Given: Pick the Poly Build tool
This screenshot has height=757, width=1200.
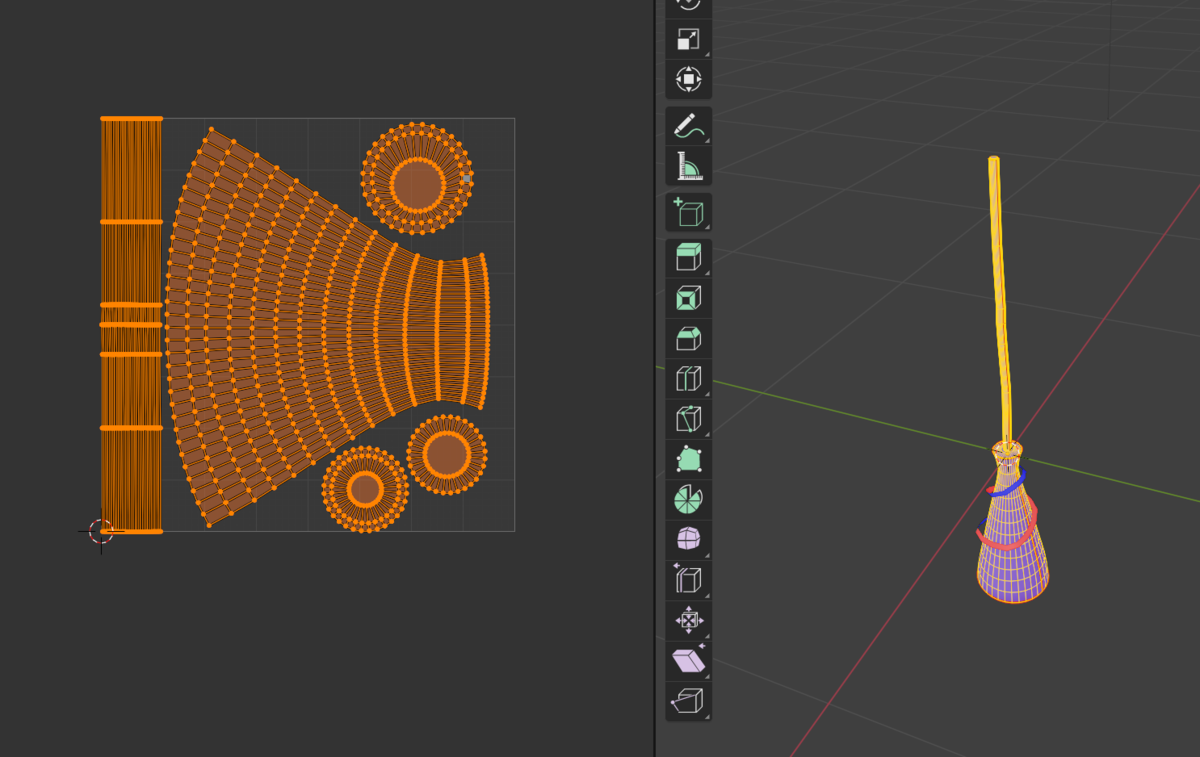Looking at the screenshot, I should 686,460.
